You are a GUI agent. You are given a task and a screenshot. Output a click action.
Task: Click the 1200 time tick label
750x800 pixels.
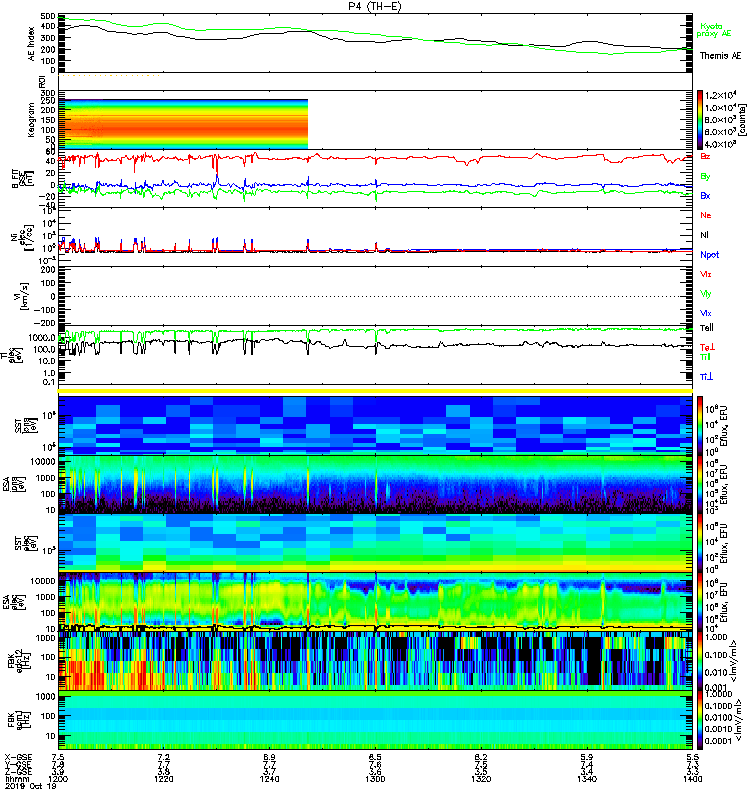[58, 779]
